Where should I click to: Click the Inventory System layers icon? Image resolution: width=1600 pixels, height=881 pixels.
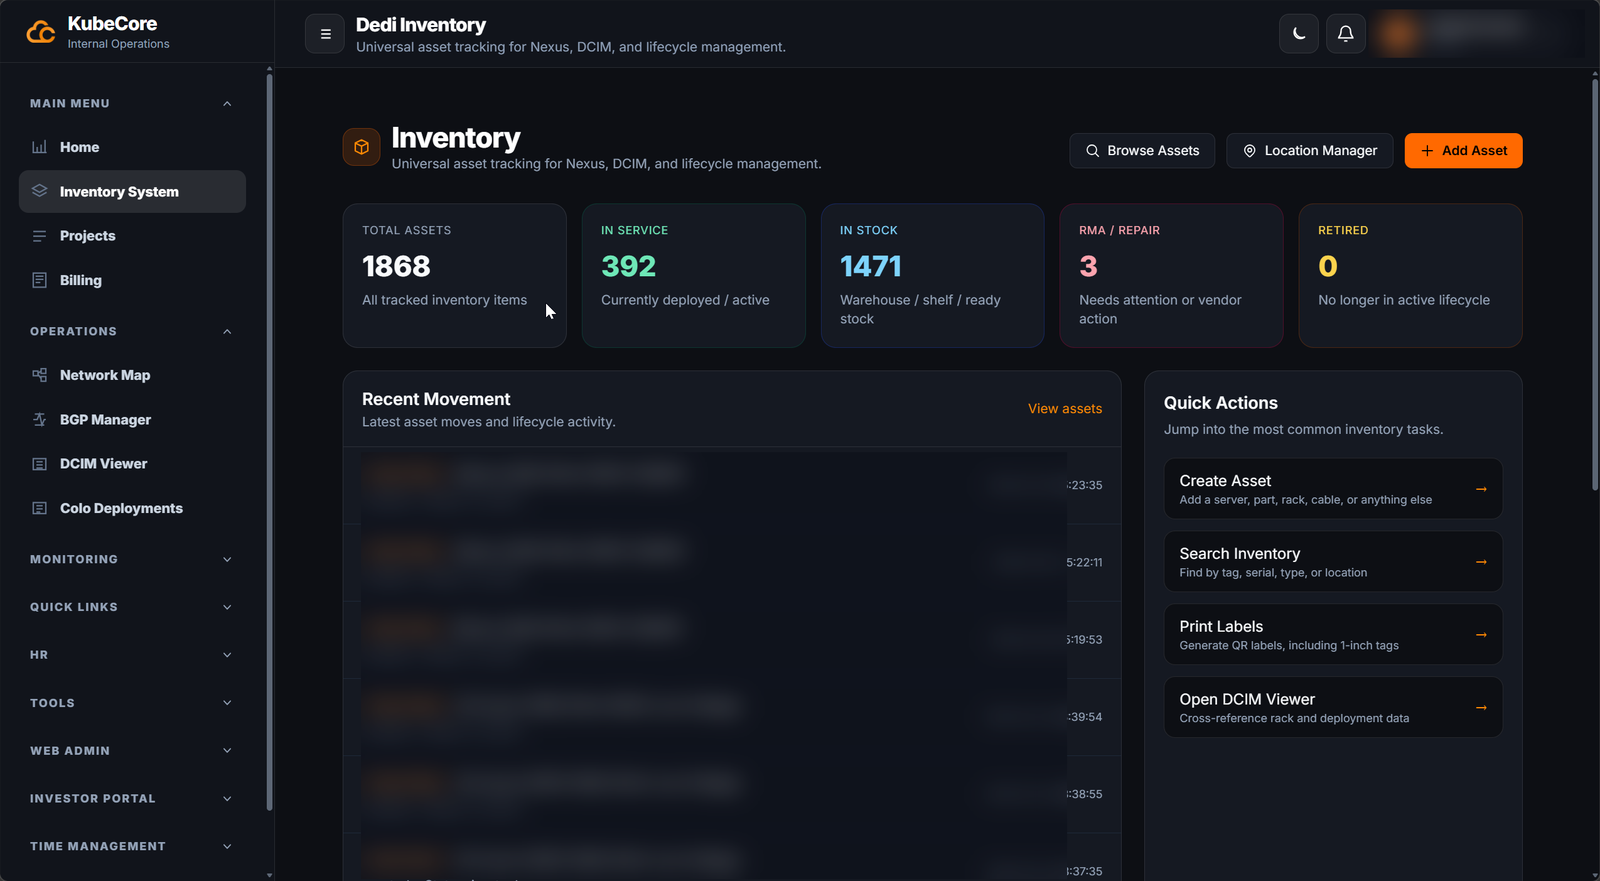pyautogui.click(x=40, y=191)
